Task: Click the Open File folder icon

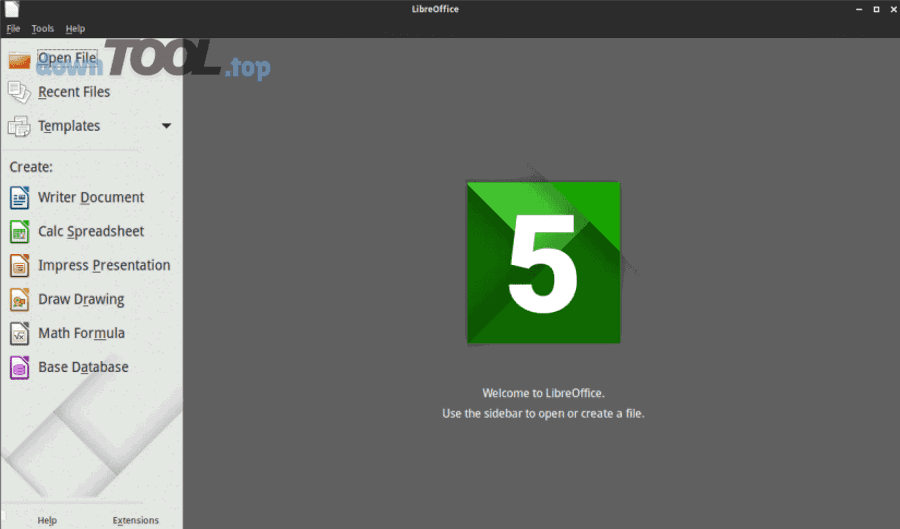Action: (19, 59)
